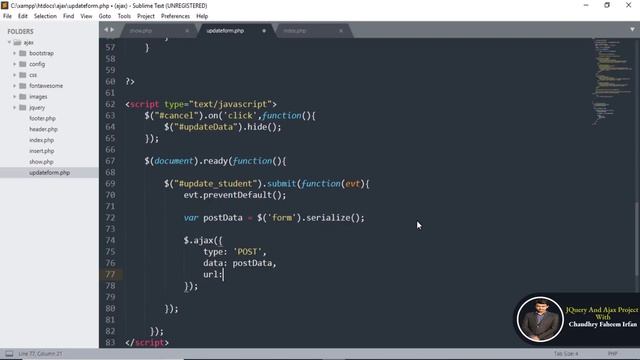Select the jquery folder icon
The height and width of the screenshot is (360, 640).
[23, 108]
